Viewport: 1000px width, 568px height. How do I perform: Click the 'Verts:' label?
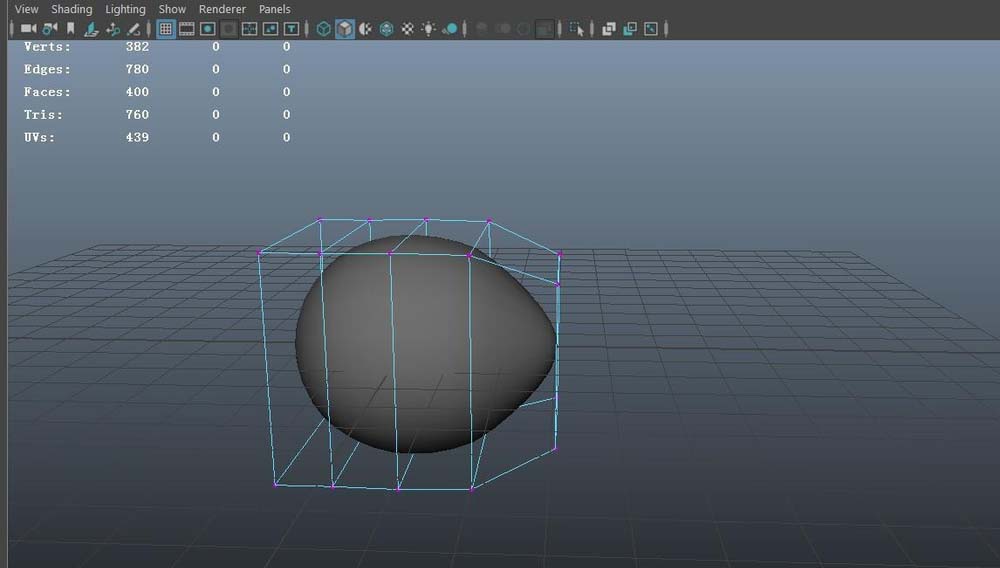tap(47, 47)
